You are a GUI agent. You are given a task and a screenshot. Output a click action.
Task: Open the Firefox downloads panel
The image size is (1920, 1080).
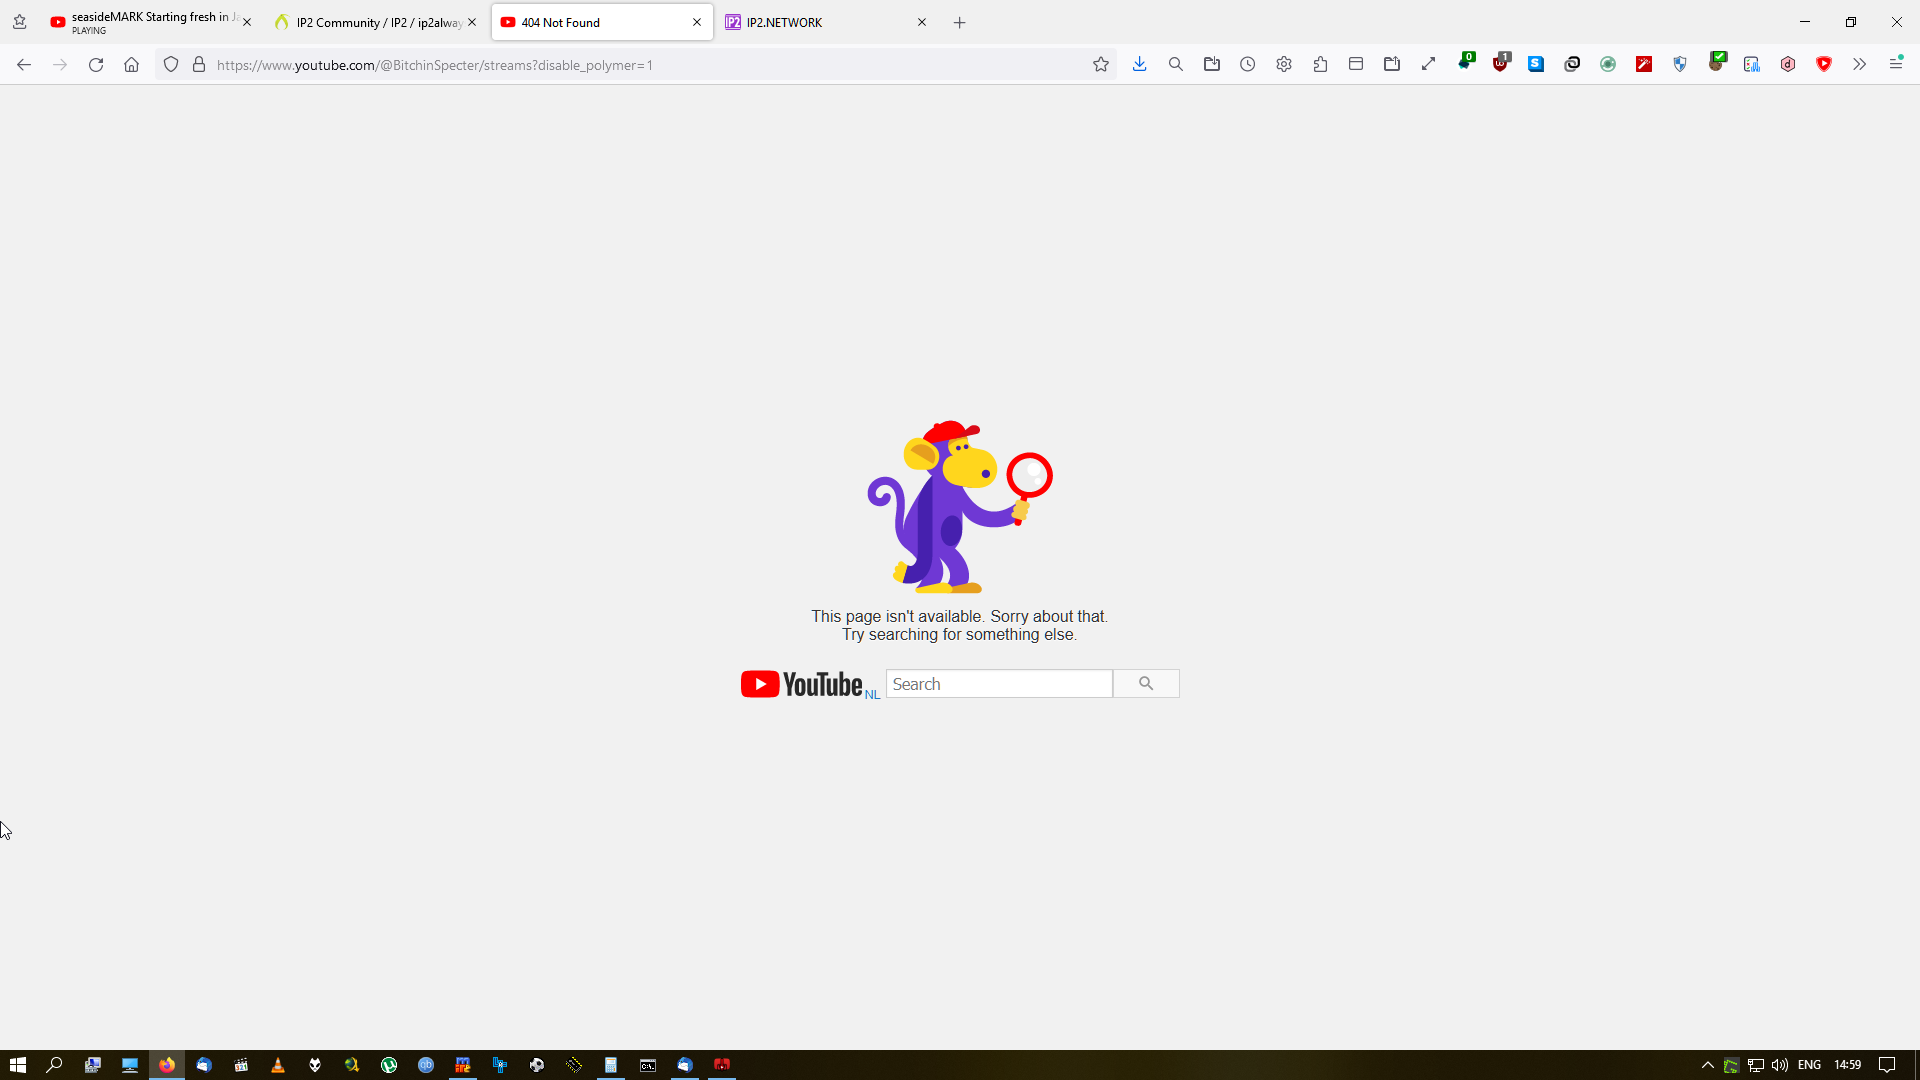[1139, 65]
